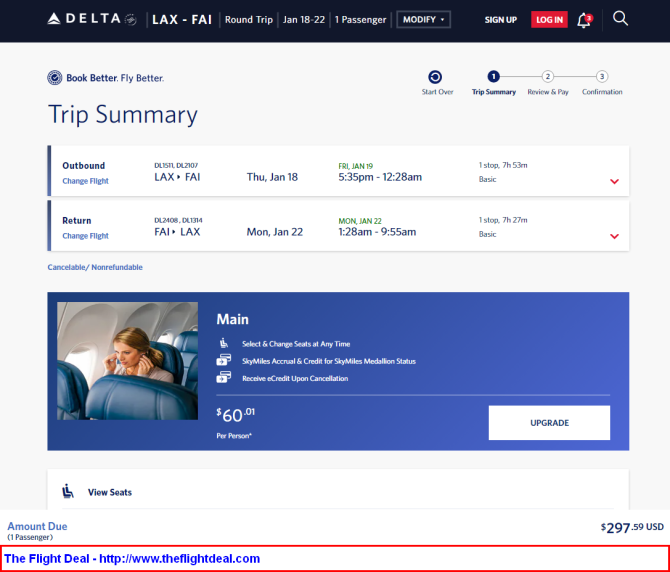Image resolution: width=670 pixels, height=572 pixels.
Task: Click the LAX - FAI route in header
Action: pyautogui.click(x=182, y=20)
